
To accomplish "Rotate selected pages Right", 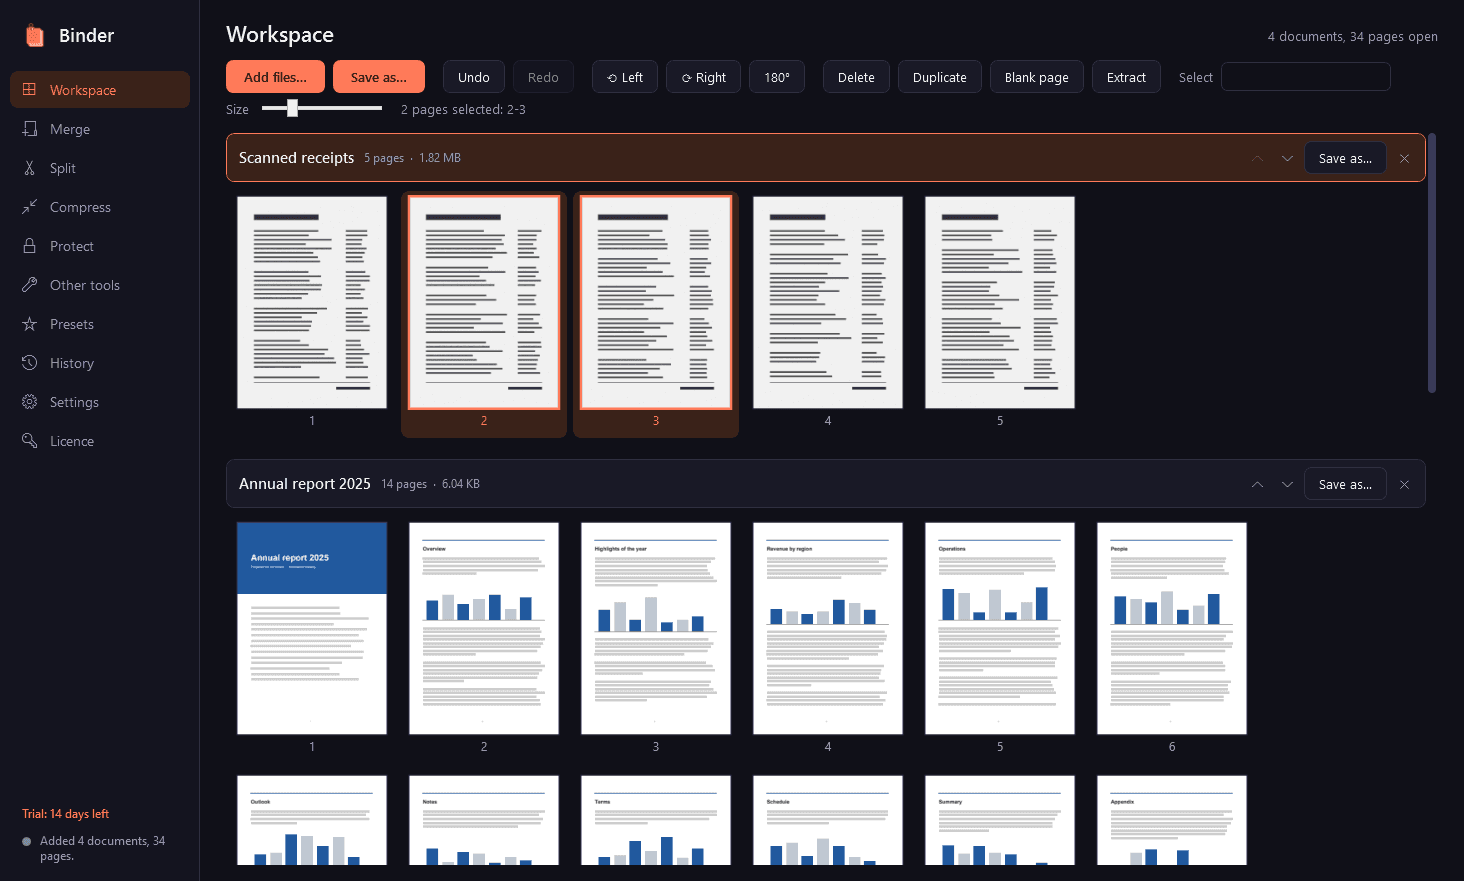I will [704, 77].
